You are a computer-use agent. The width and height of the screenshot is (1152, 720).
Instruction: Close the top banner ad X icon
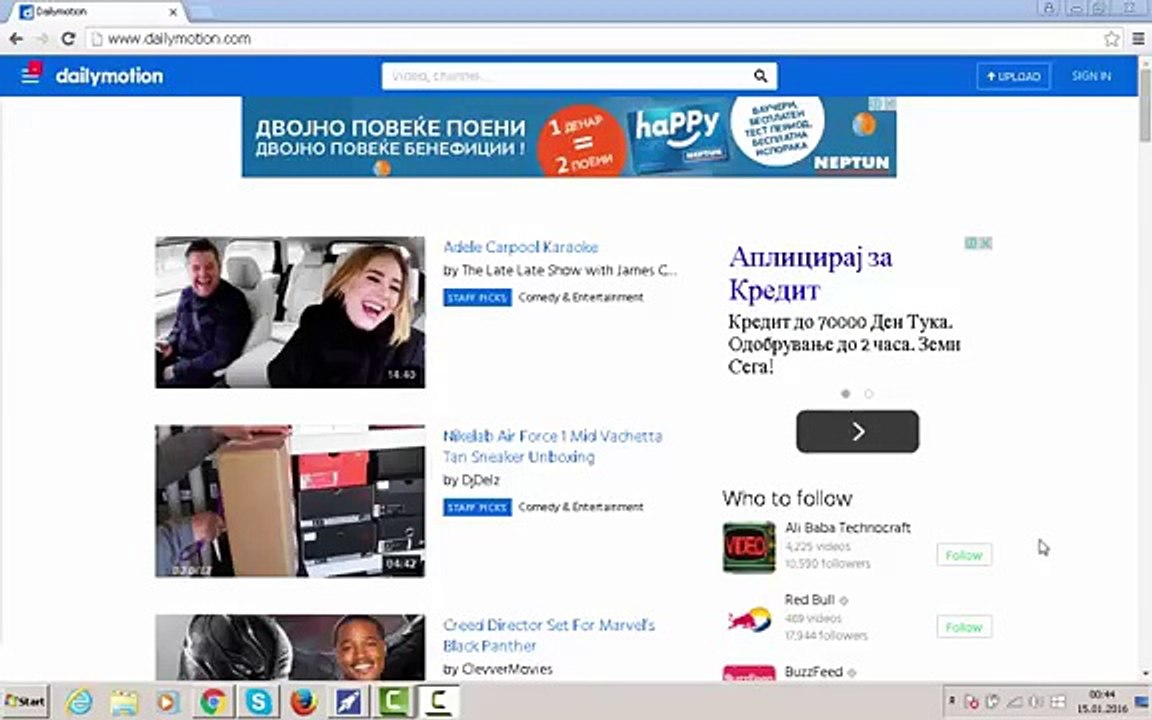(x=890, y=104)
